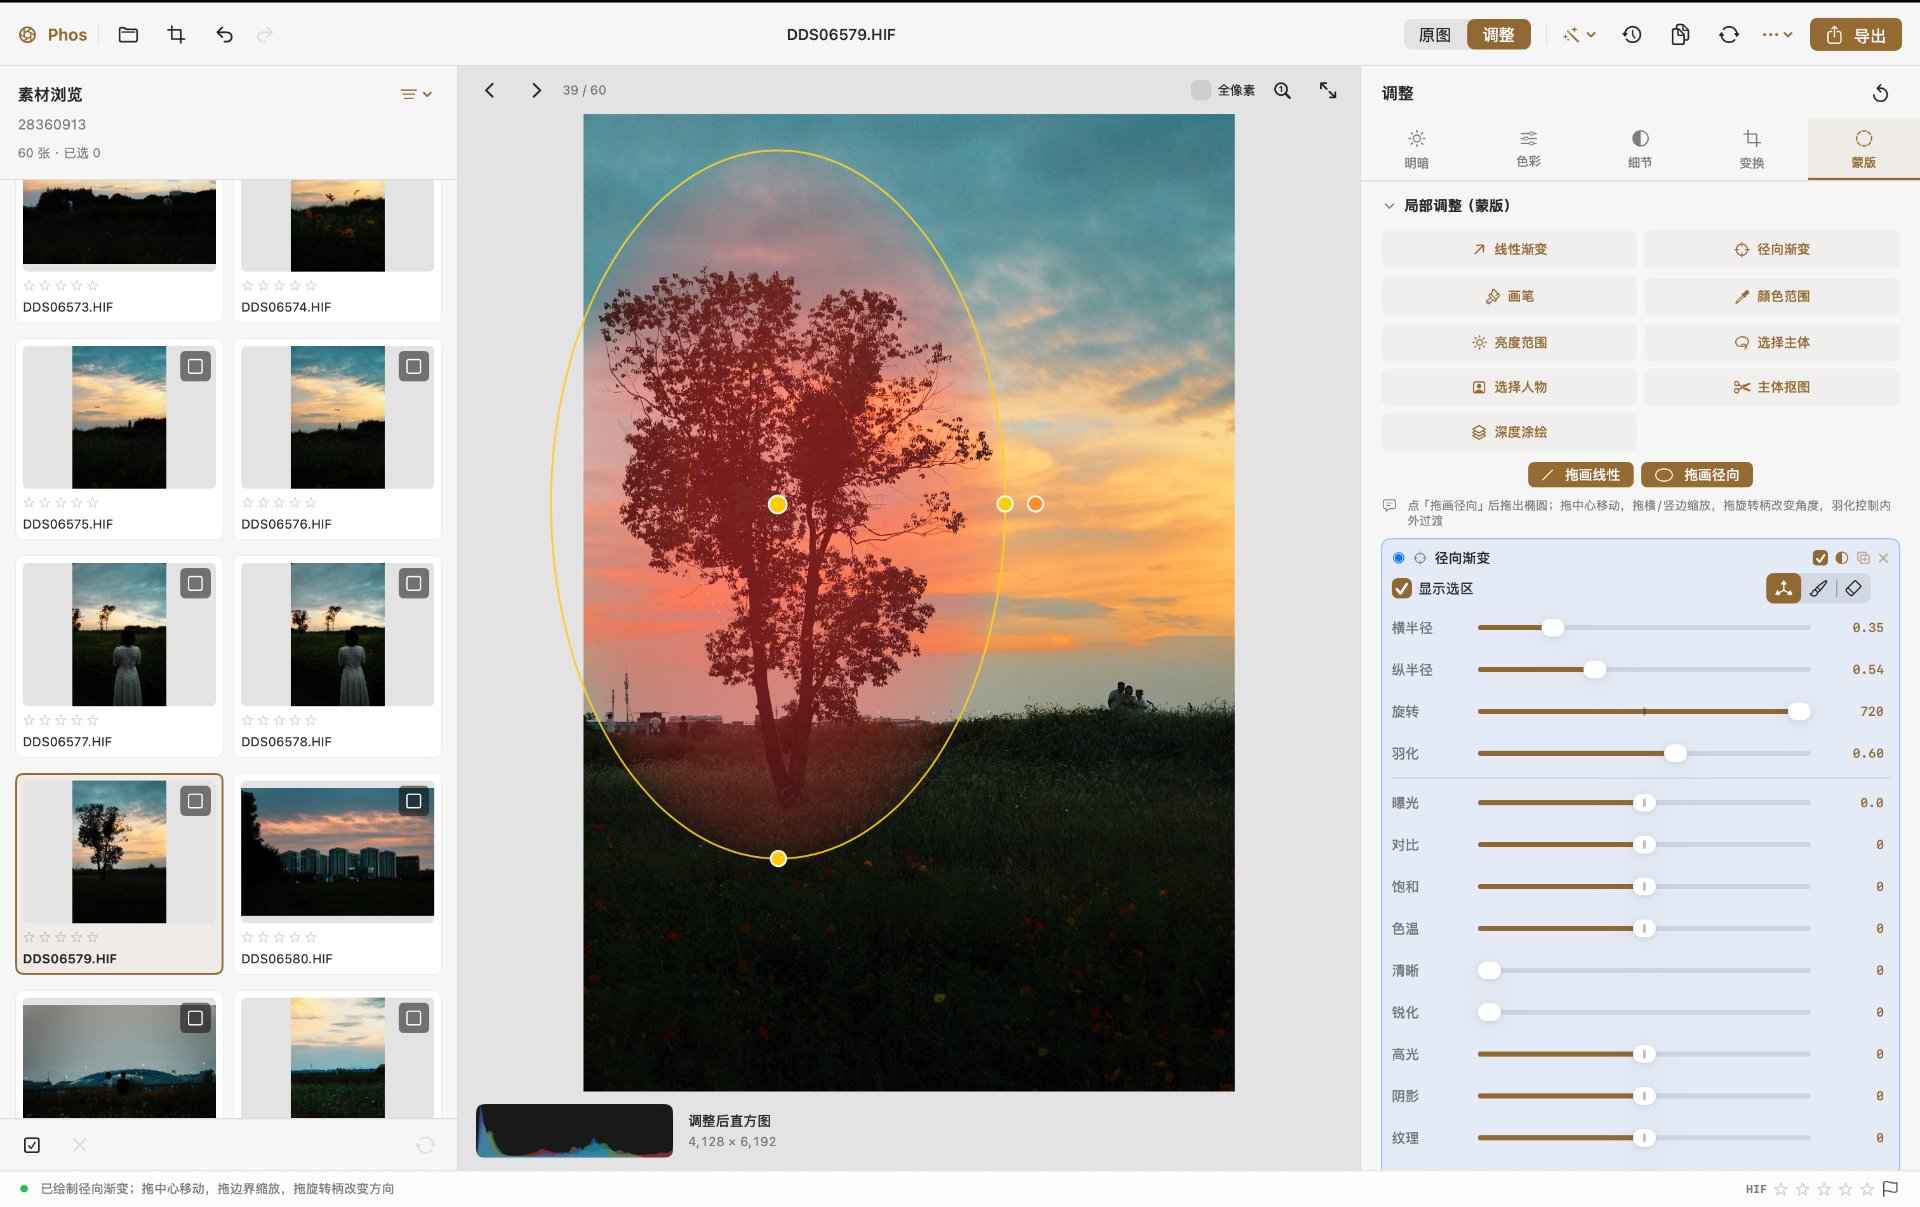
Task: Click the 羽化 slider track
Action: coord(1644,753)
